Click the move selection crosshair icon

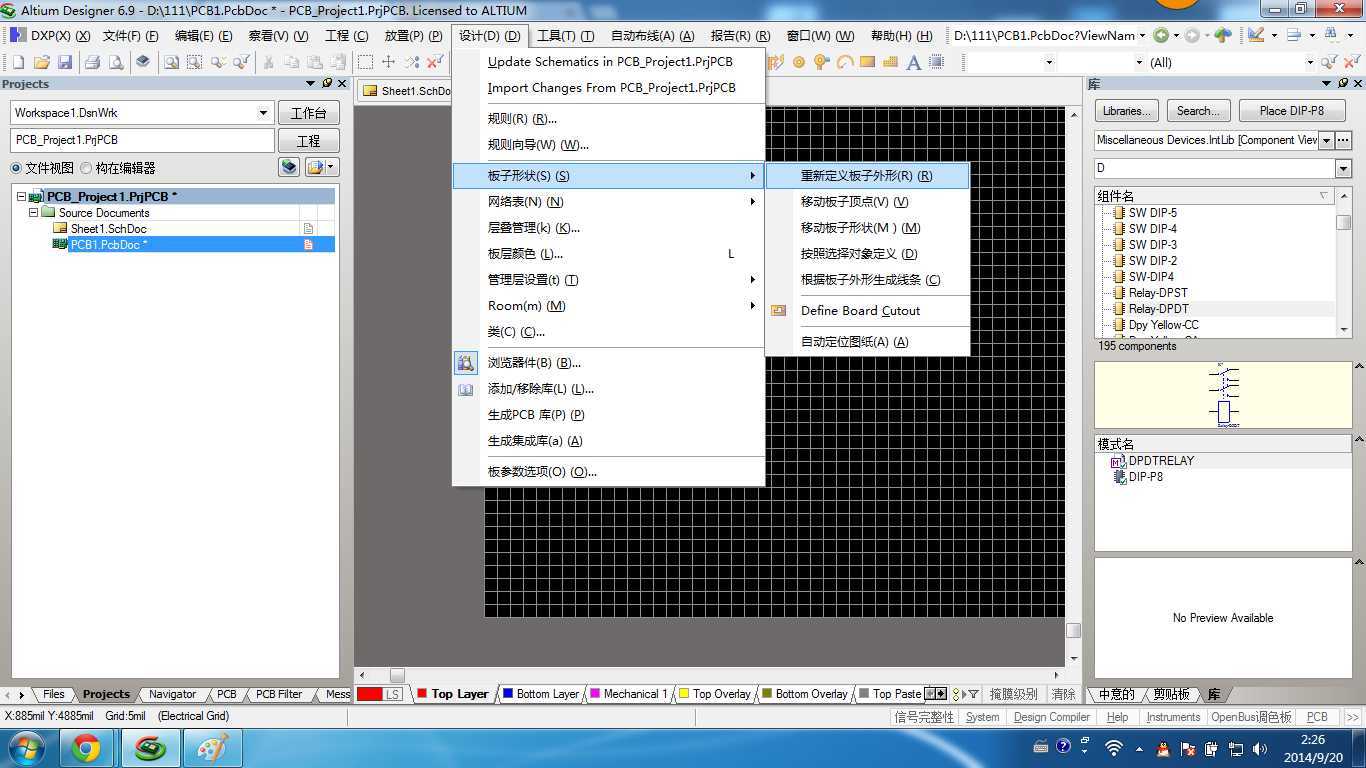click(x=389, y=62)
